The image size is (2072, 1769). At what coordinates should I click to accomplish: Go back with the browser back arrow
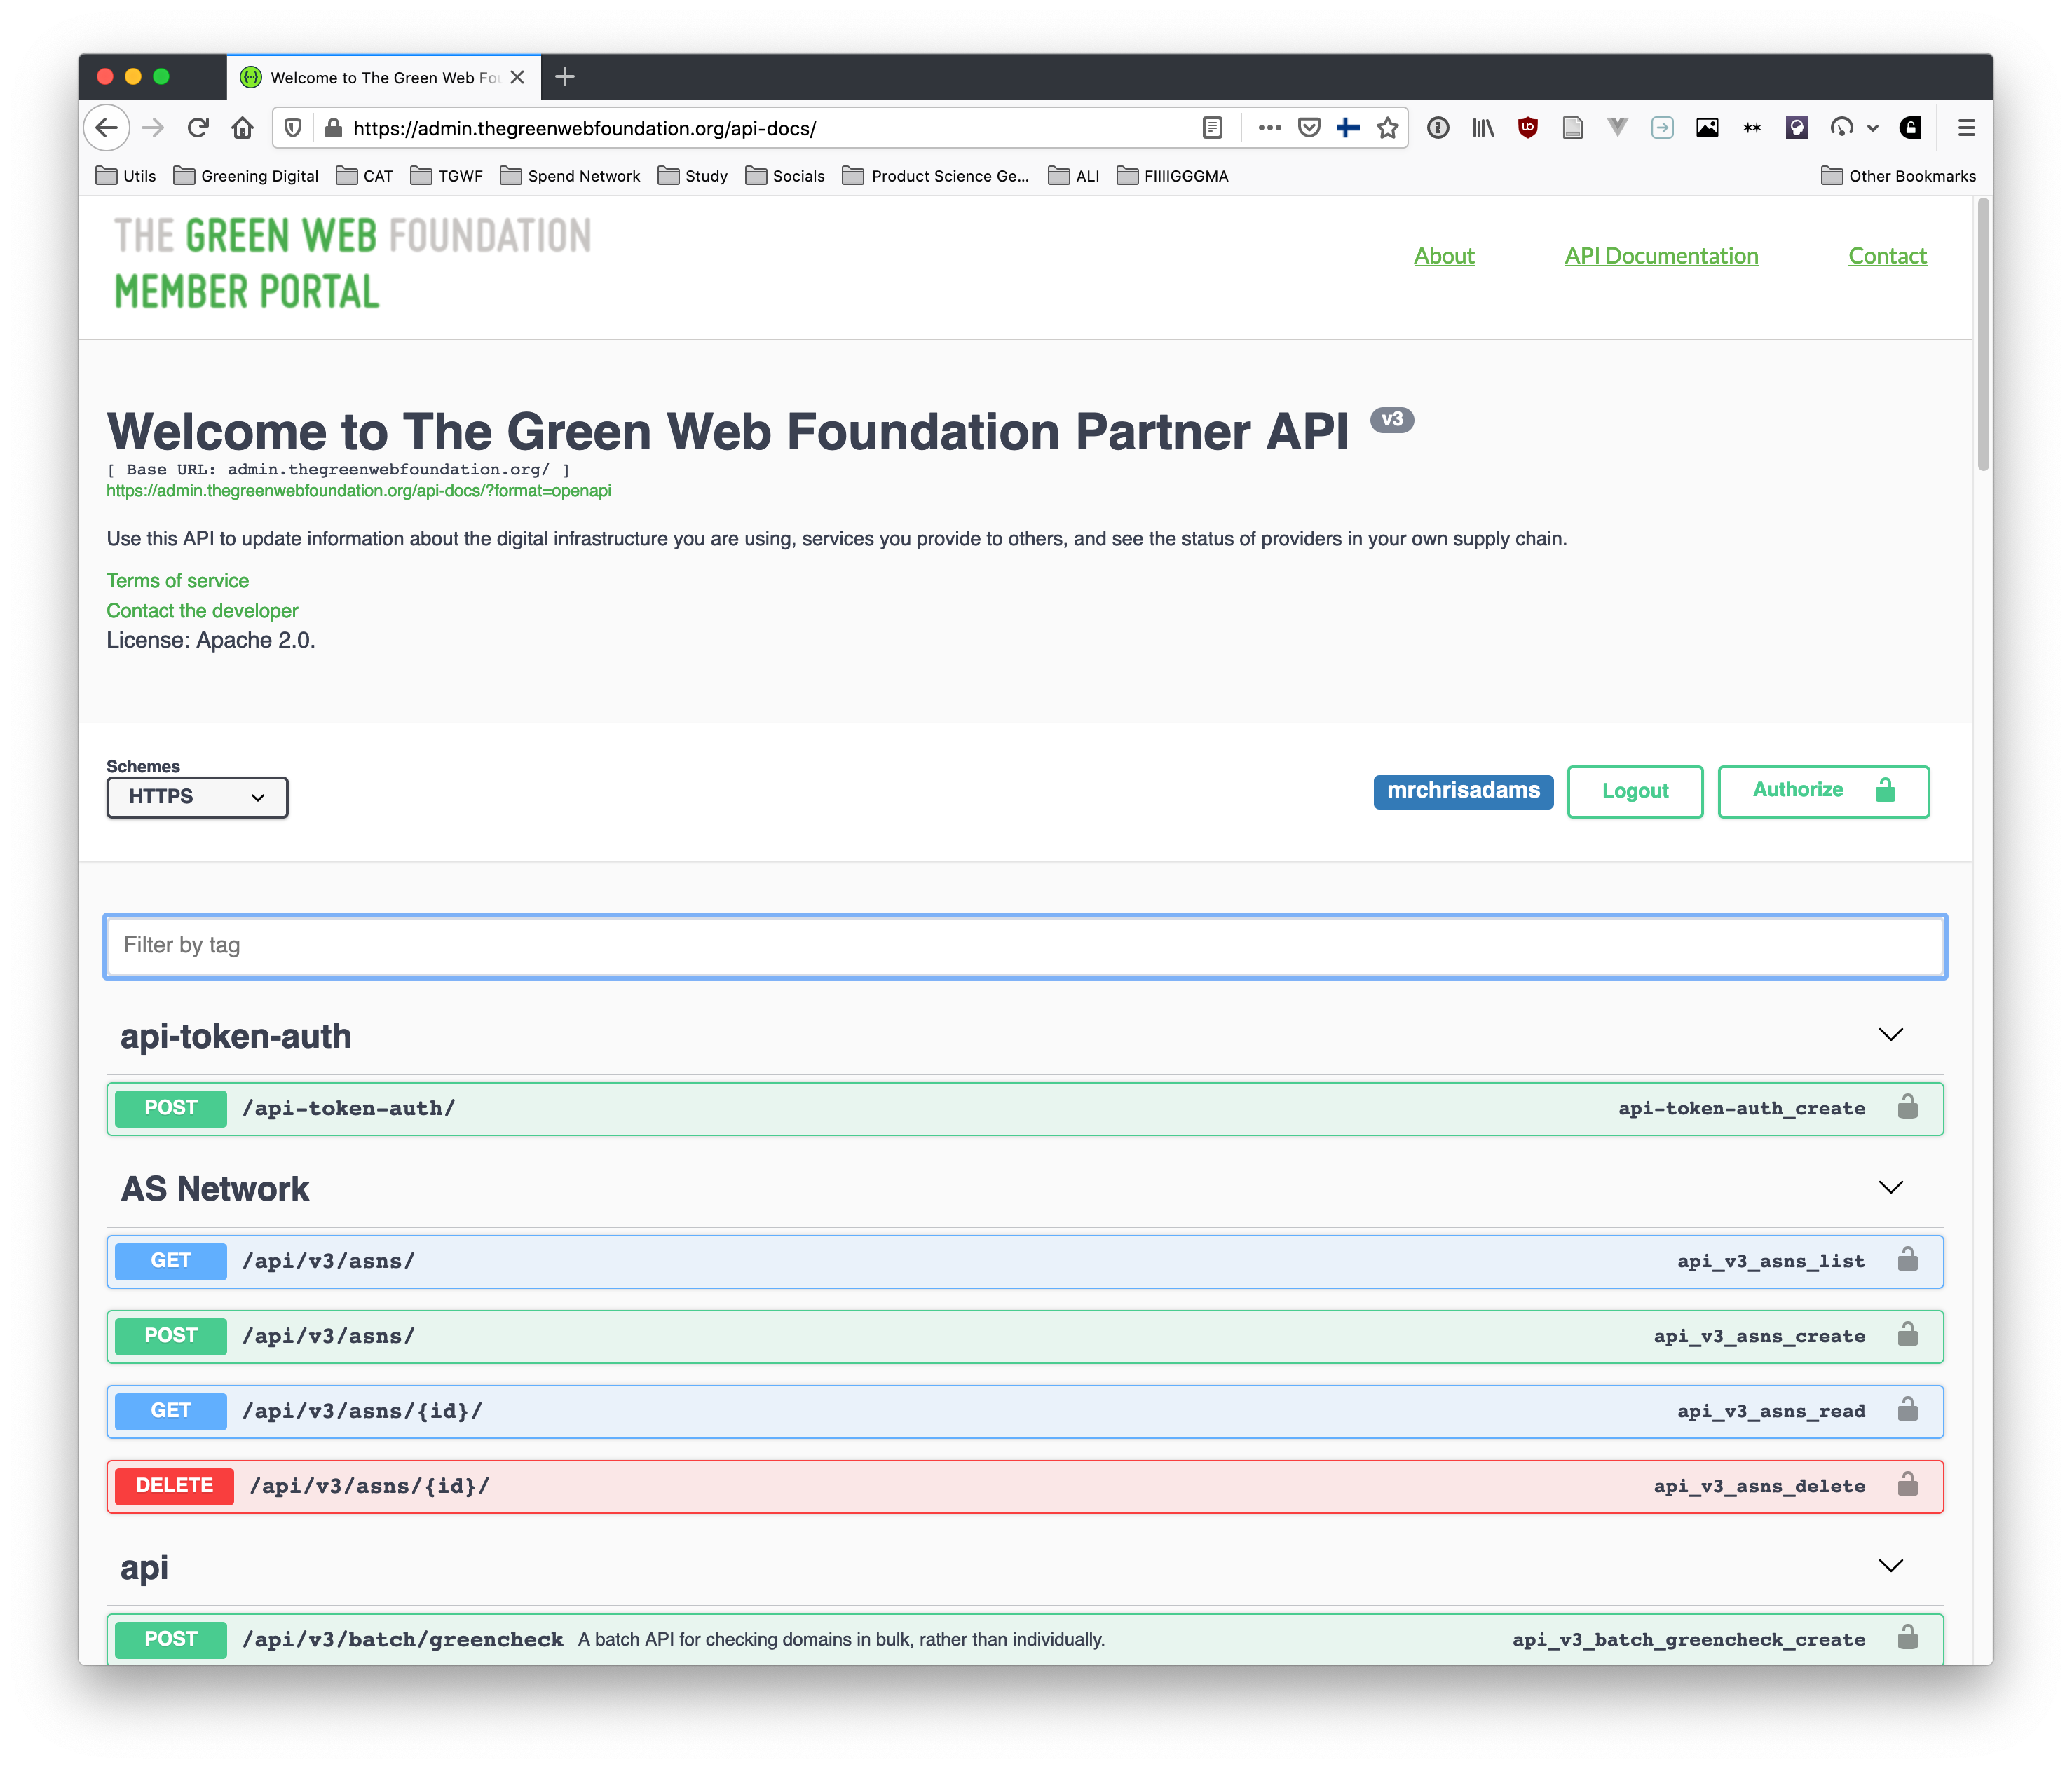tap(107, 128)
